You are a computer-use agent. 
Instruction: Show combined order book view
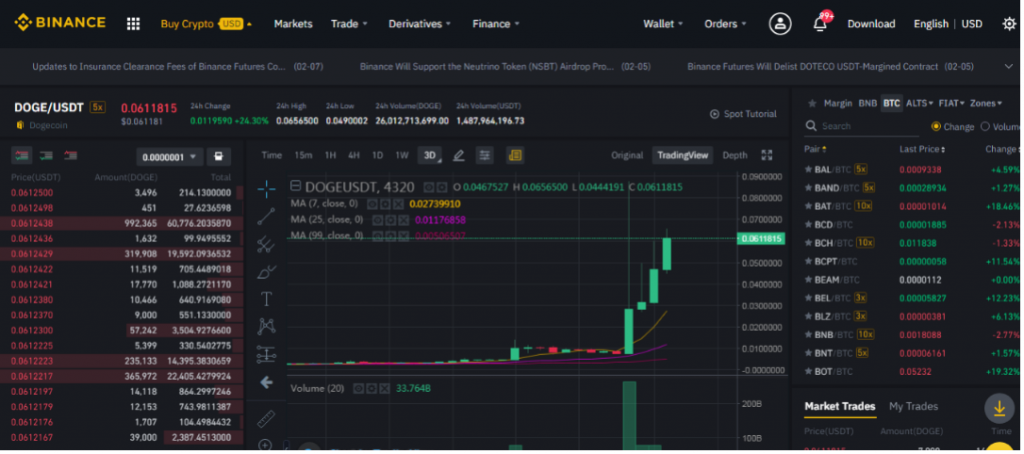[22, 155]
